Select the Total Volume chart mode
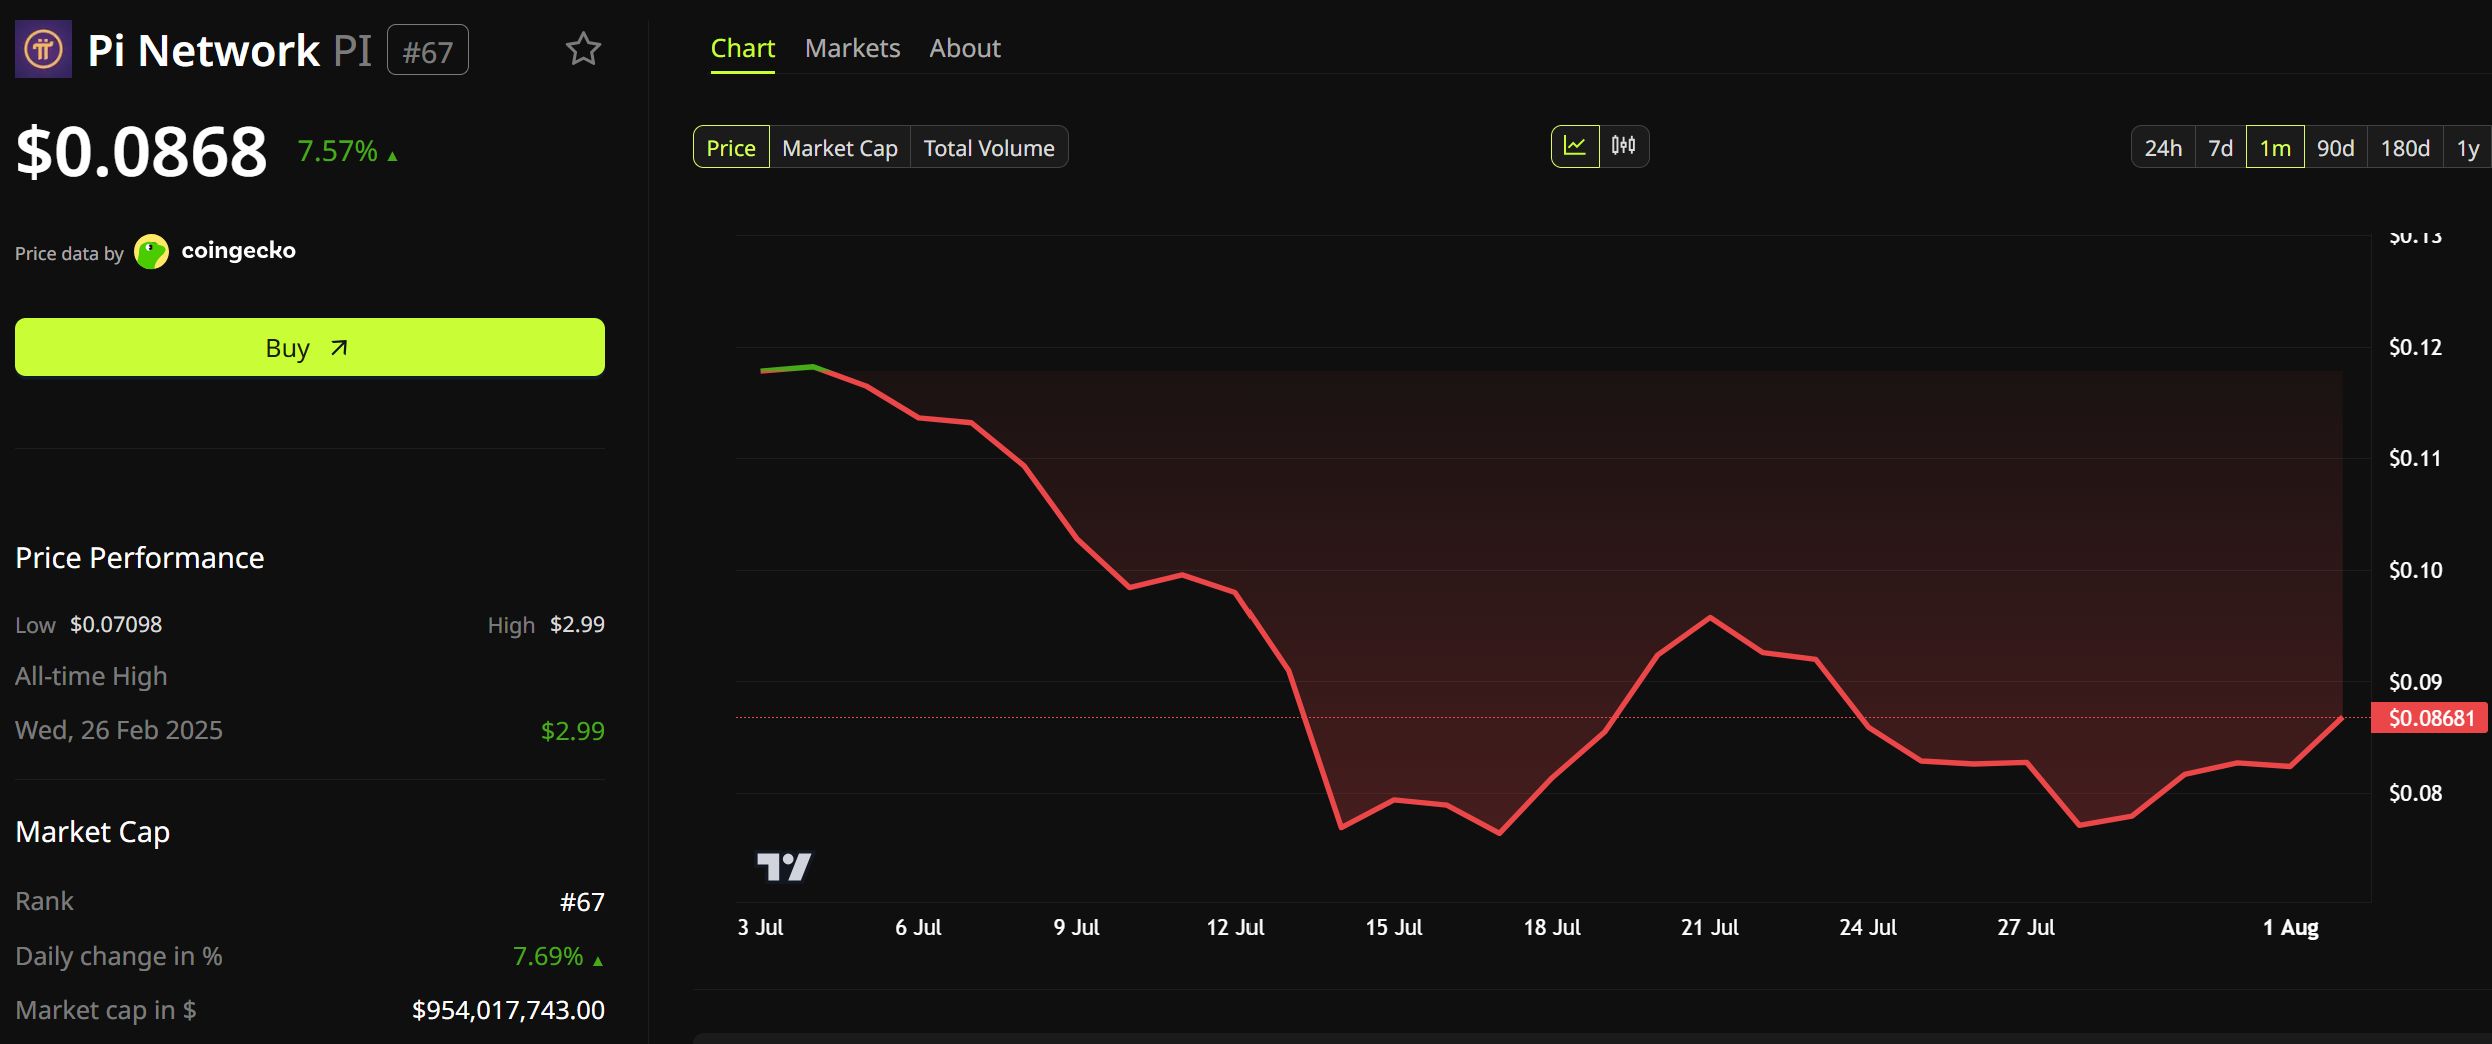Screen dimensions: 2492x1044 pyautogui.click(x=989, y=147)
